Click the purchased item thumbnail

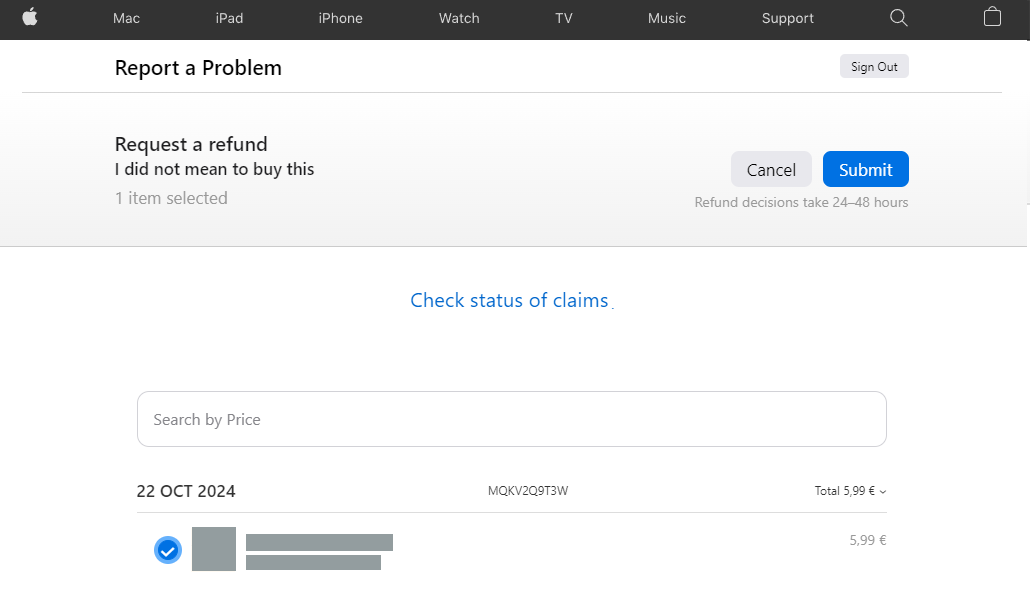(x=214, y=549)
